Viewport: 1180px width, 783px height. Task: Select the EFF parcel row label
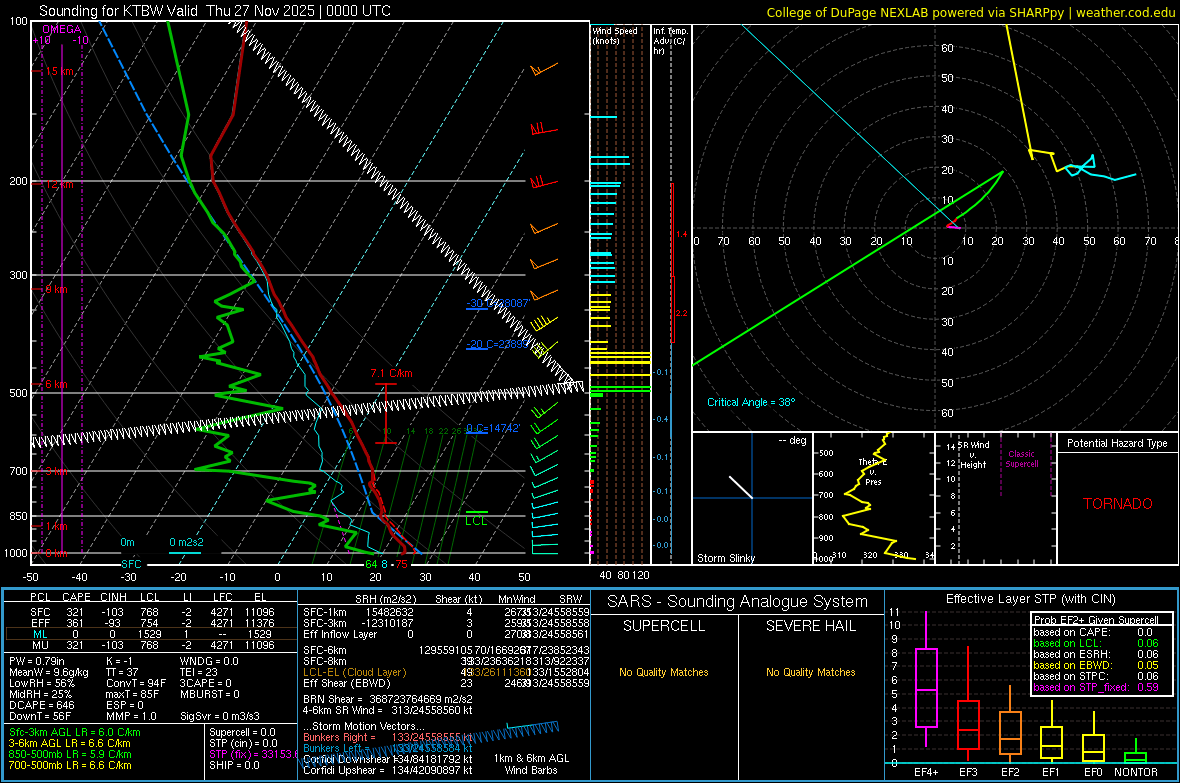41,623
